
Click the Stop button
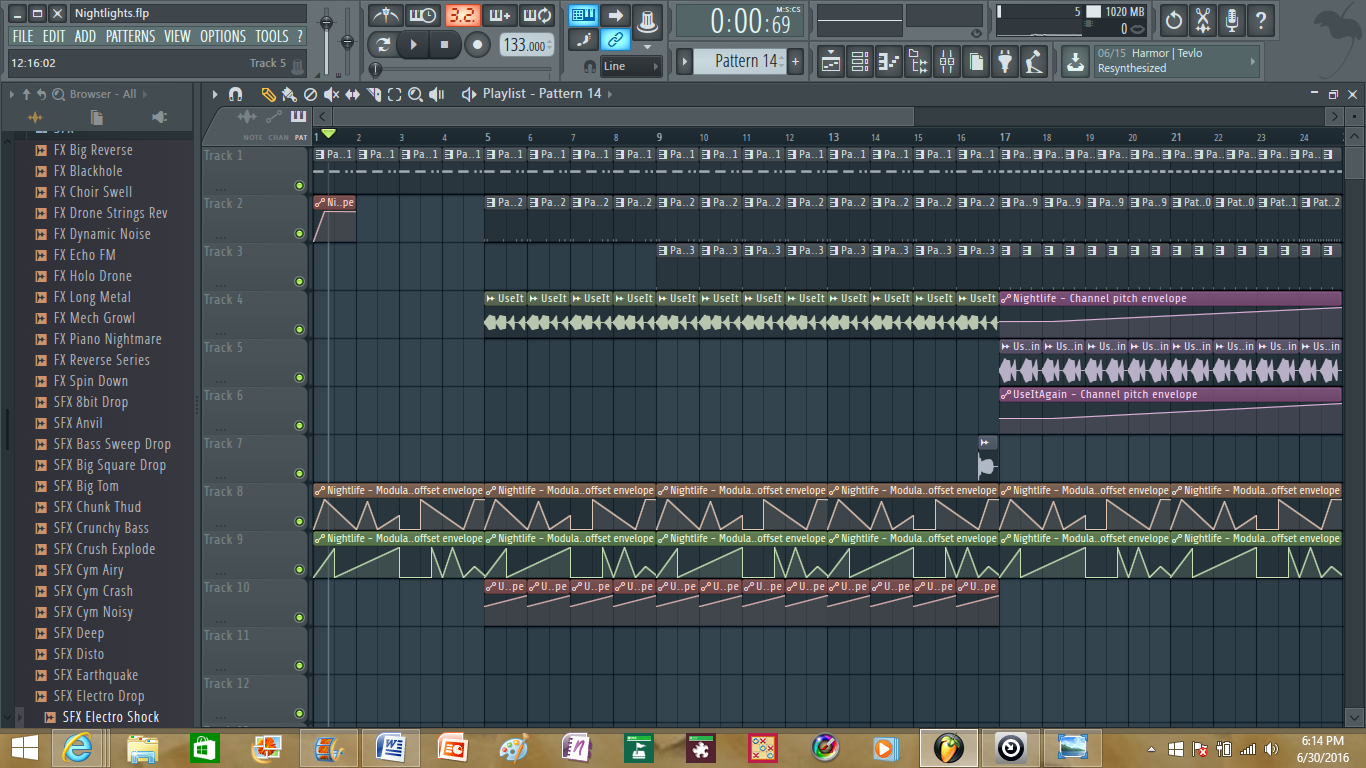(x=444, y=45)
